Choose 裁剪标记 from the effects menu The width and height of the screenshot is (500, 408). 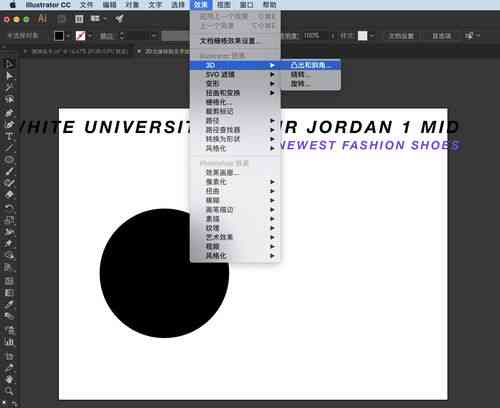coord(235,111)
